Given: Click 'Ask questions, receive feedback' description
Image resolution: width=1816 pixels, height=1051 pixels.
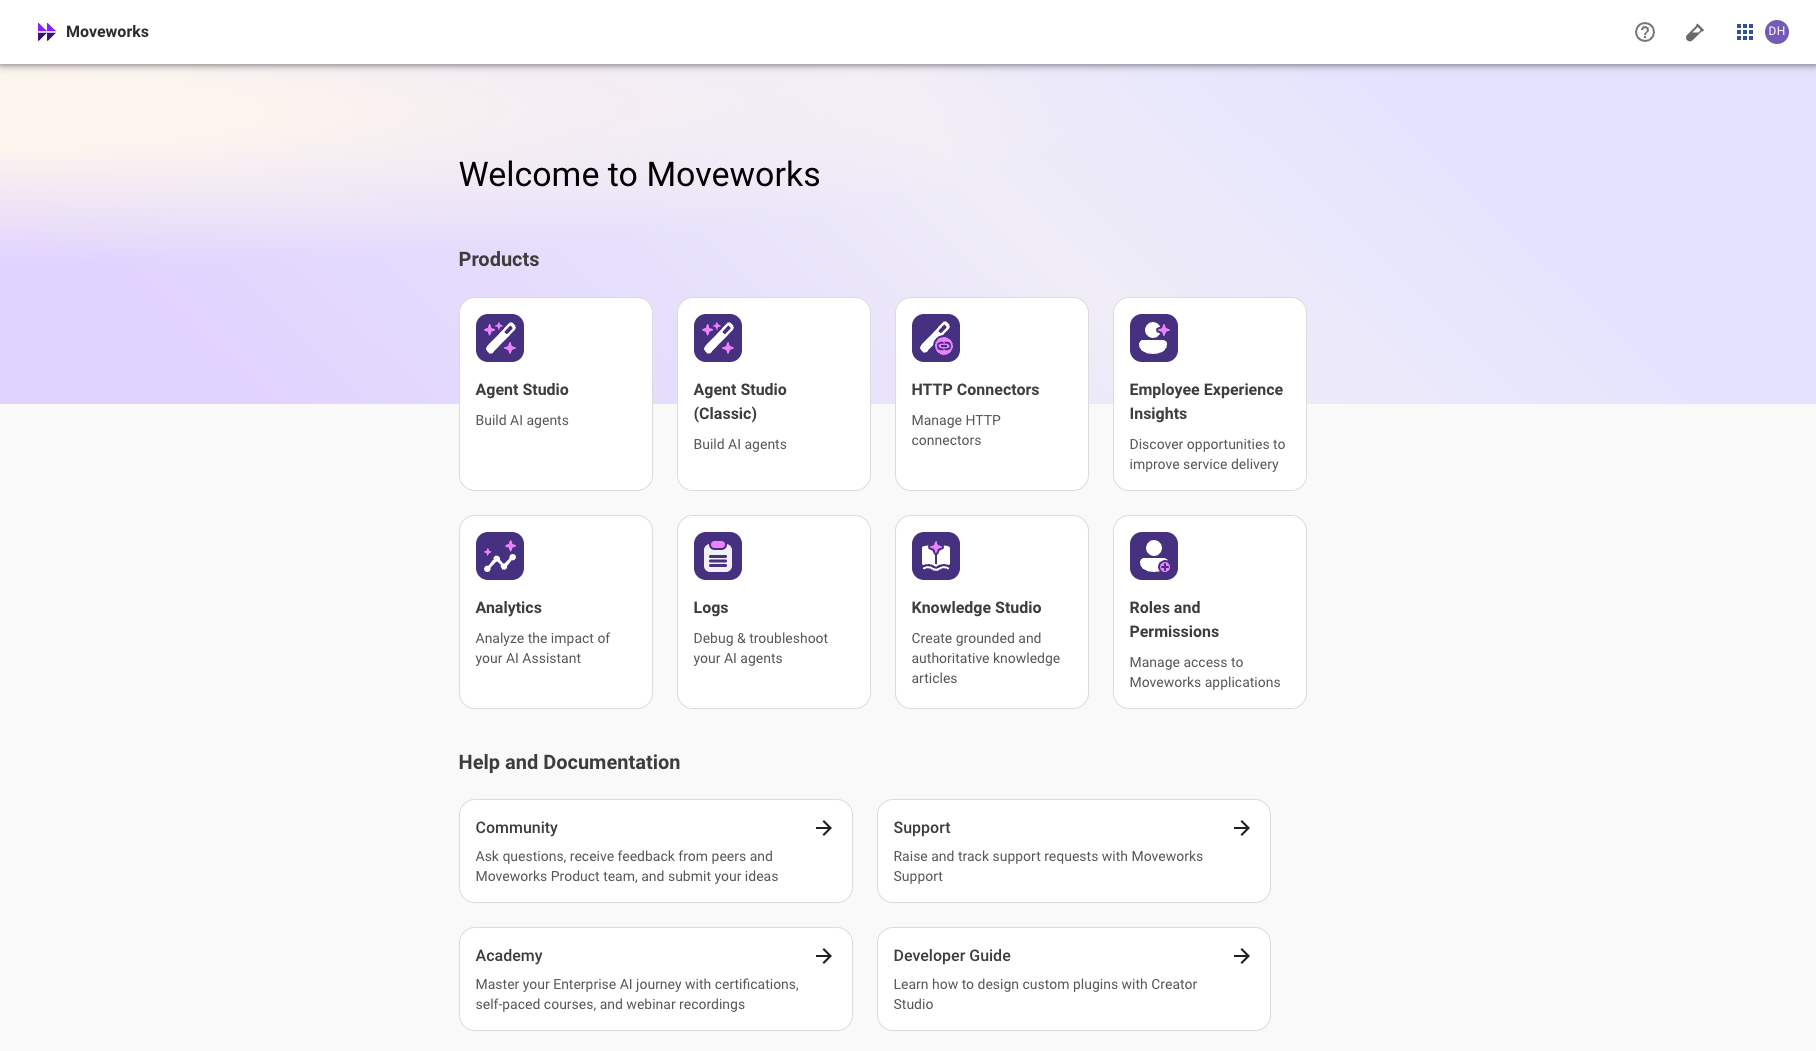Looking at the screenshot, I should (627, 867).
